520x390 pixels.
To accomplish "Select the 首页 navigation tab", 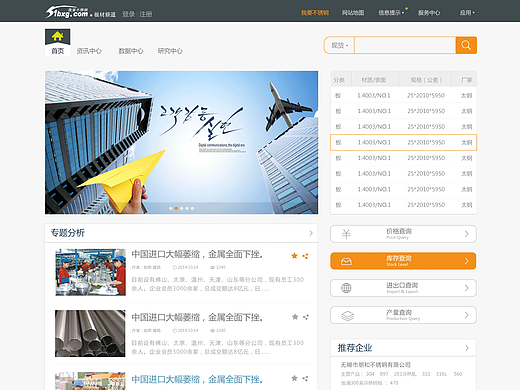I will pos(58,51).
